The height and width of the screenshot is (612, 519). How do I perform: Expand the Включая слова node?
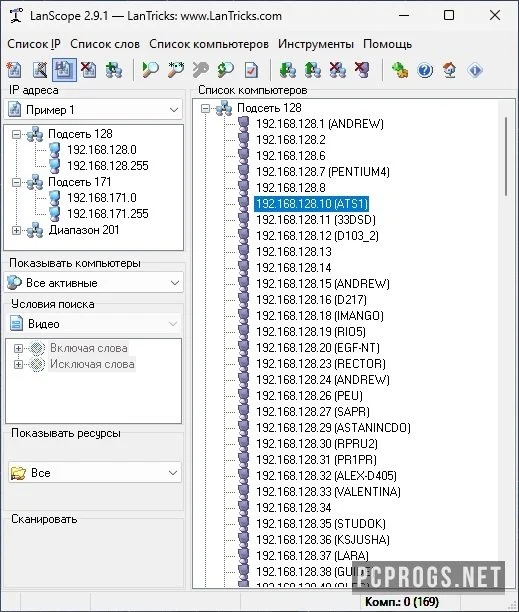click(18, 348)
